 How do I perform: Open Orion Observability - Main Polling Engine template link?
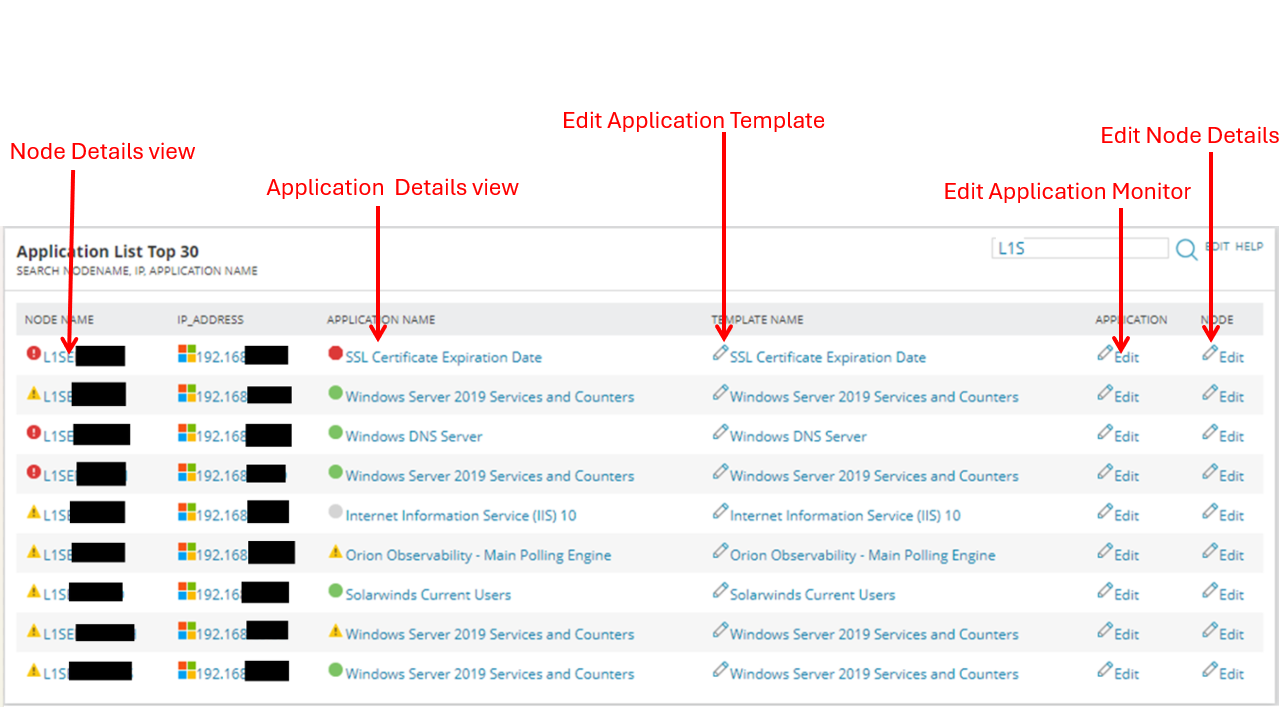click(x=863, y=555)
